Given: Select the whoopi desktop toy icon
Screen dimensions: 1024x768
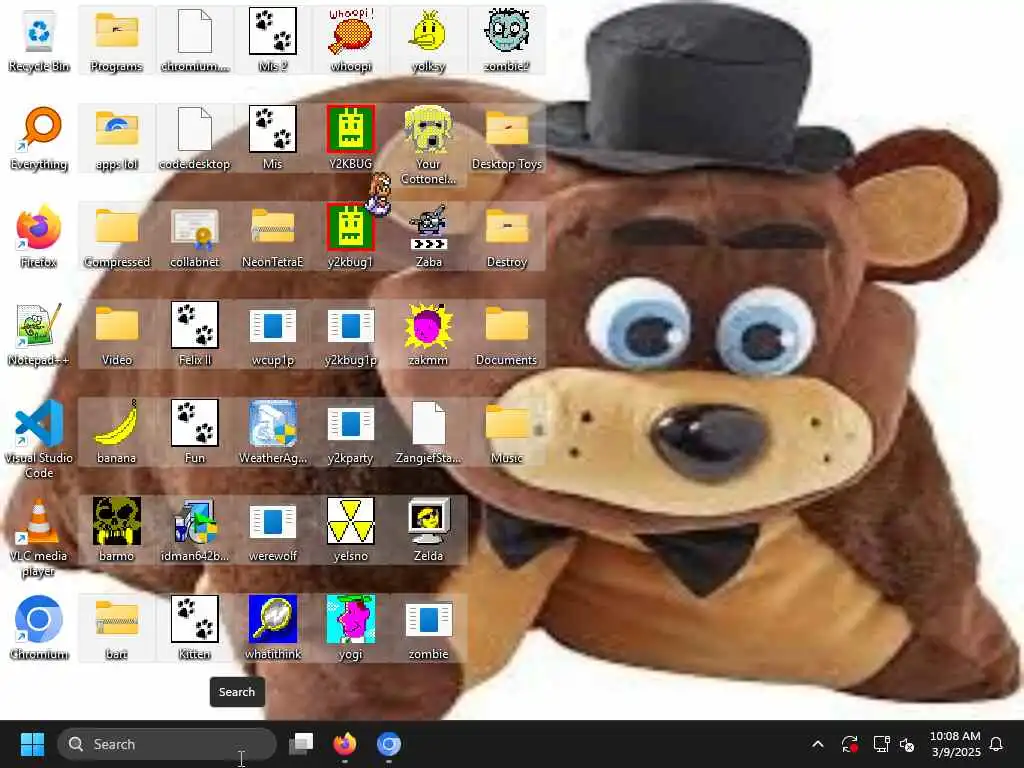Looking at the screenshot, I should (351, 39).
